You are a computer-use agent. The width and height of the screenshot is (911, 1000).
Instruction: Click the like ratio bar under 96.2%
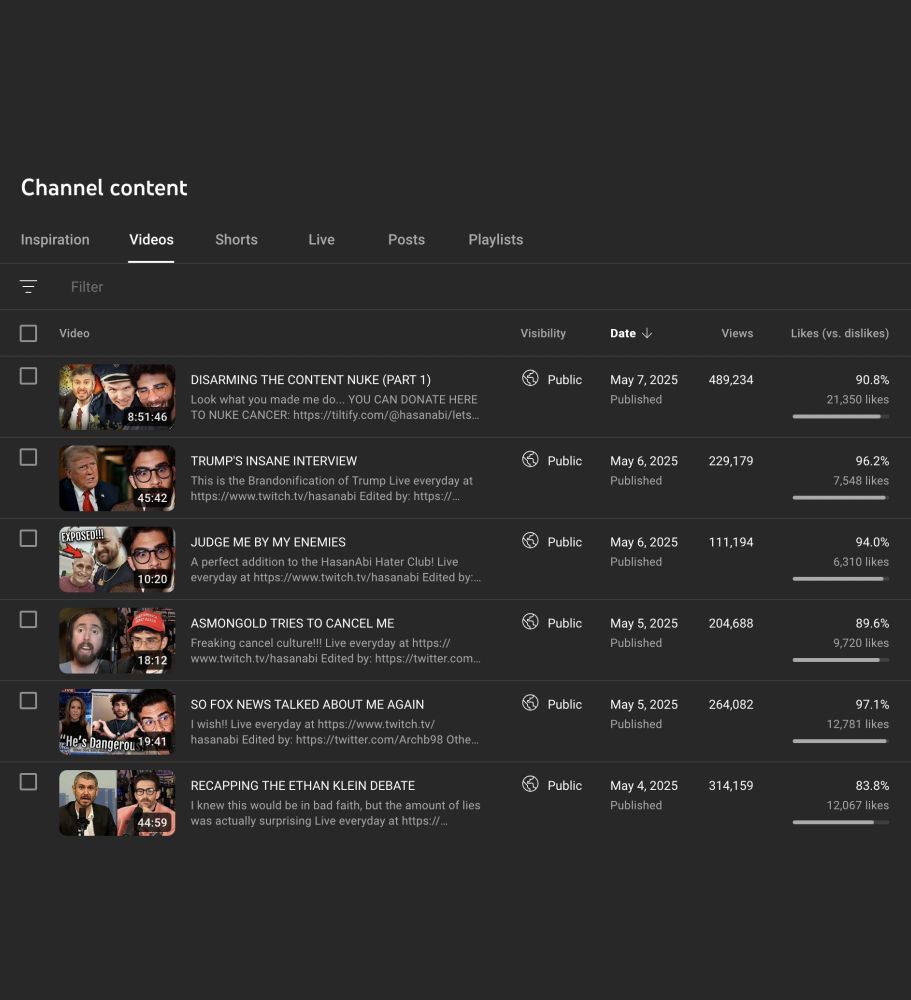coord(841,497)
